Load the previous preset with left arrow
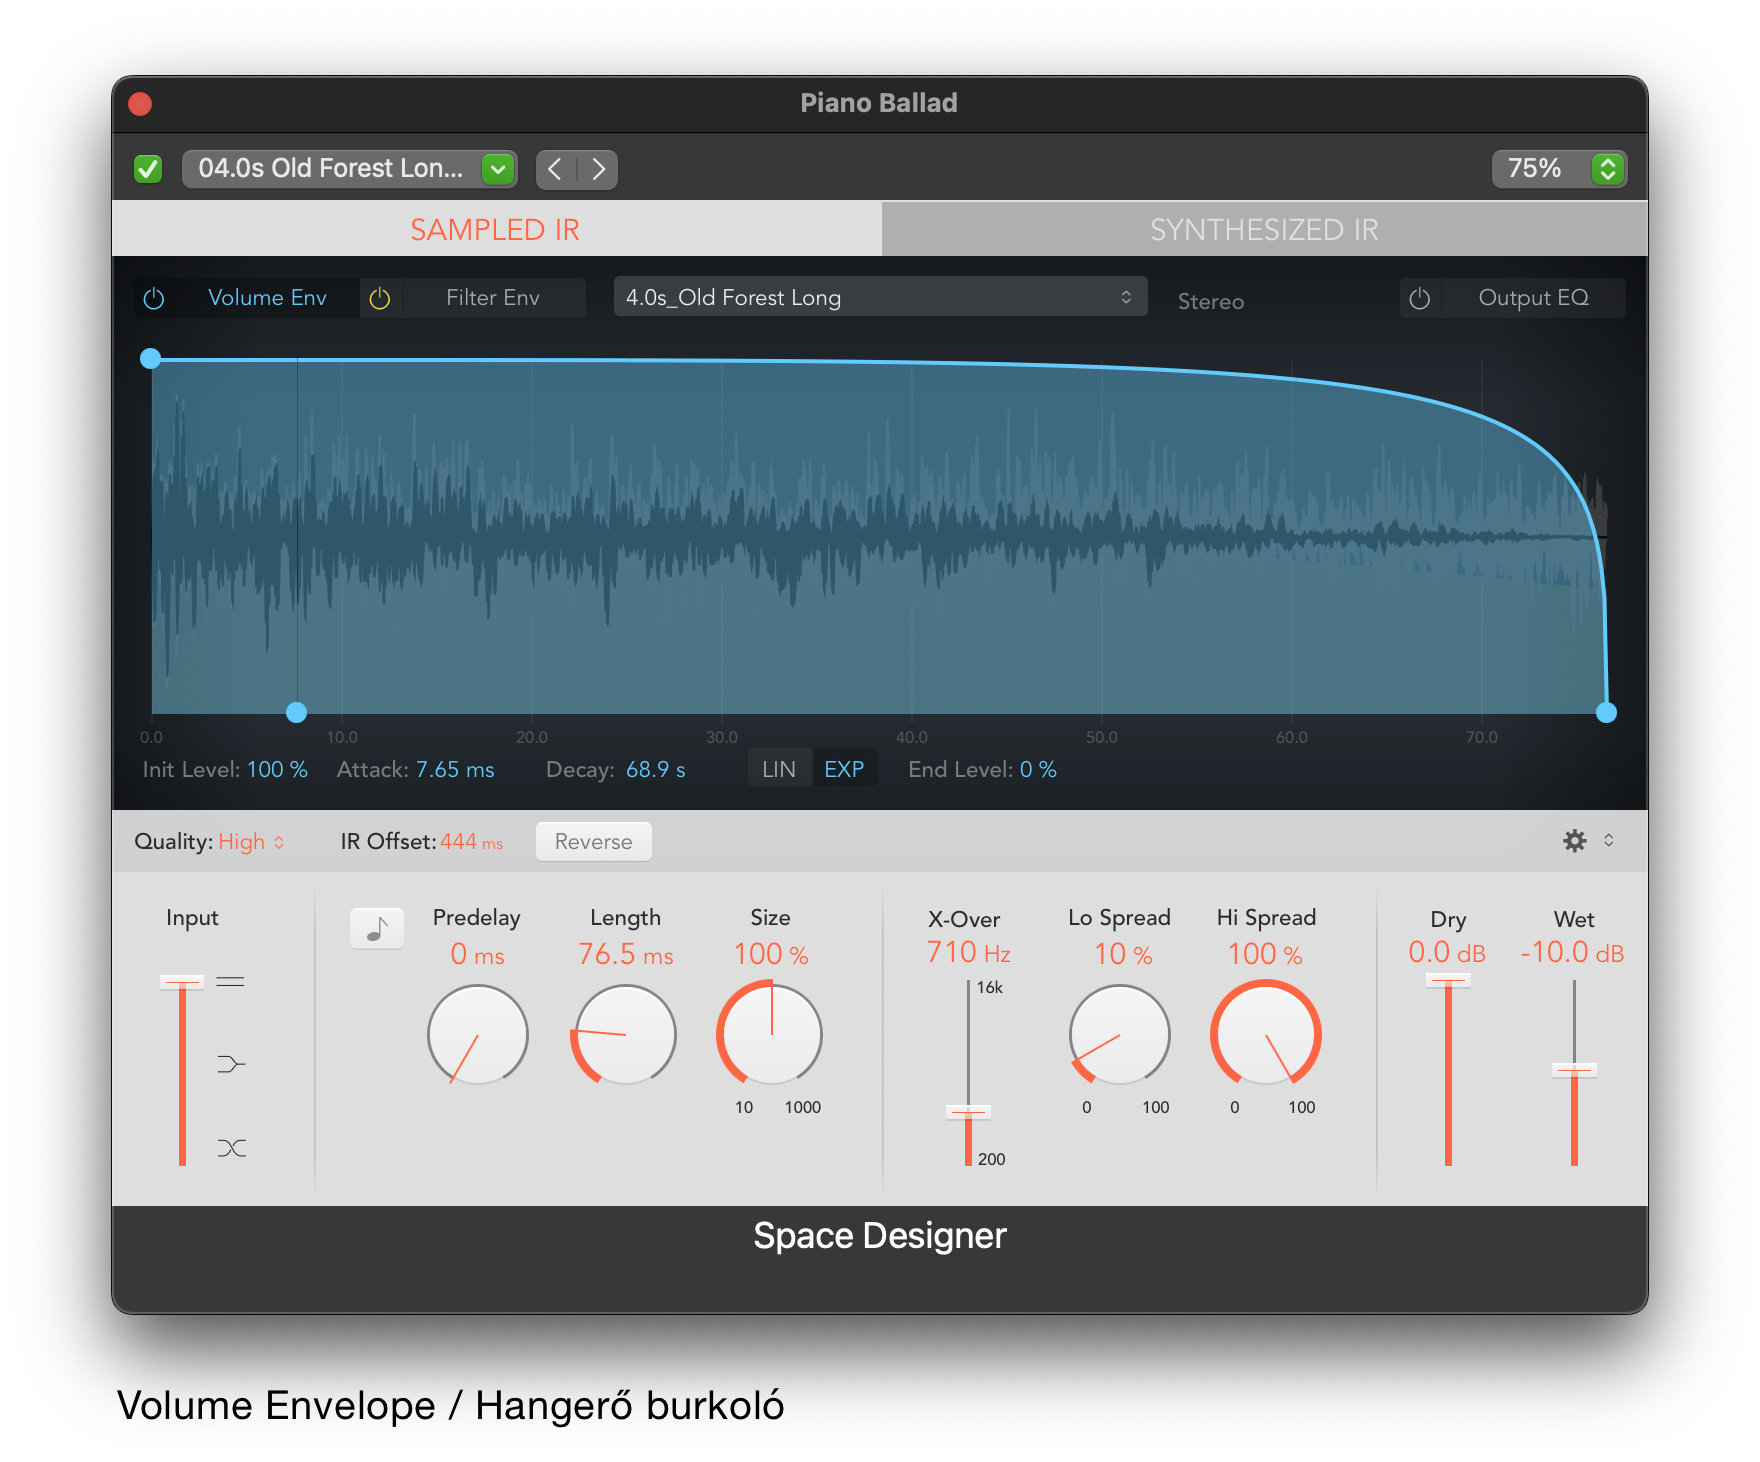 pyautogui.click(x=556, y=169)
